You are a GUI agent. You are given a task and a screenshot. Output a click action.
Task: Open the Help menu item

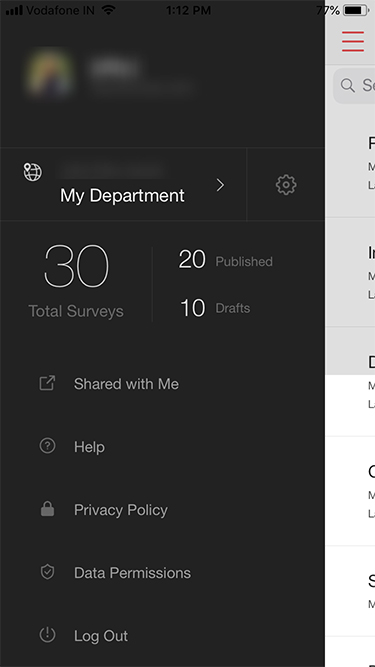tap(89, 447)
